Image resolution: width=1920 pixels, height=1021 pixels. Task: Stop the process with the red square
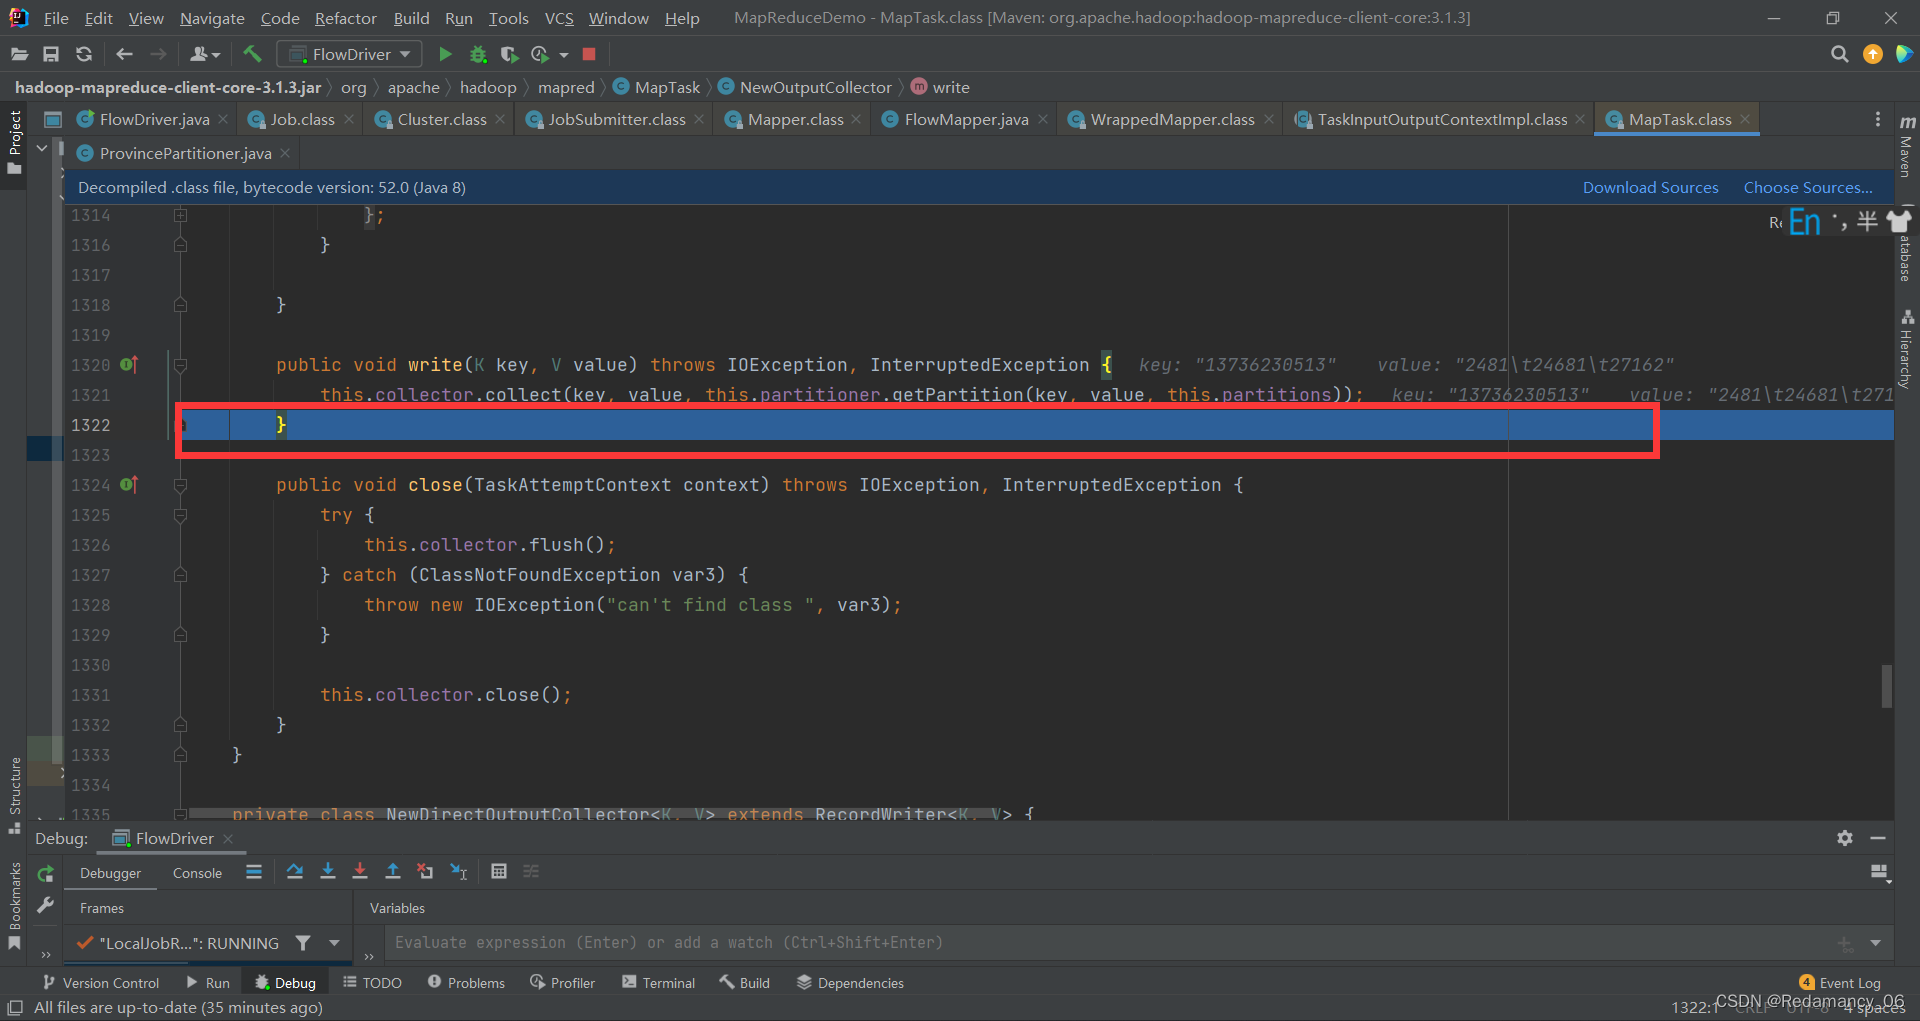[589, 54]
